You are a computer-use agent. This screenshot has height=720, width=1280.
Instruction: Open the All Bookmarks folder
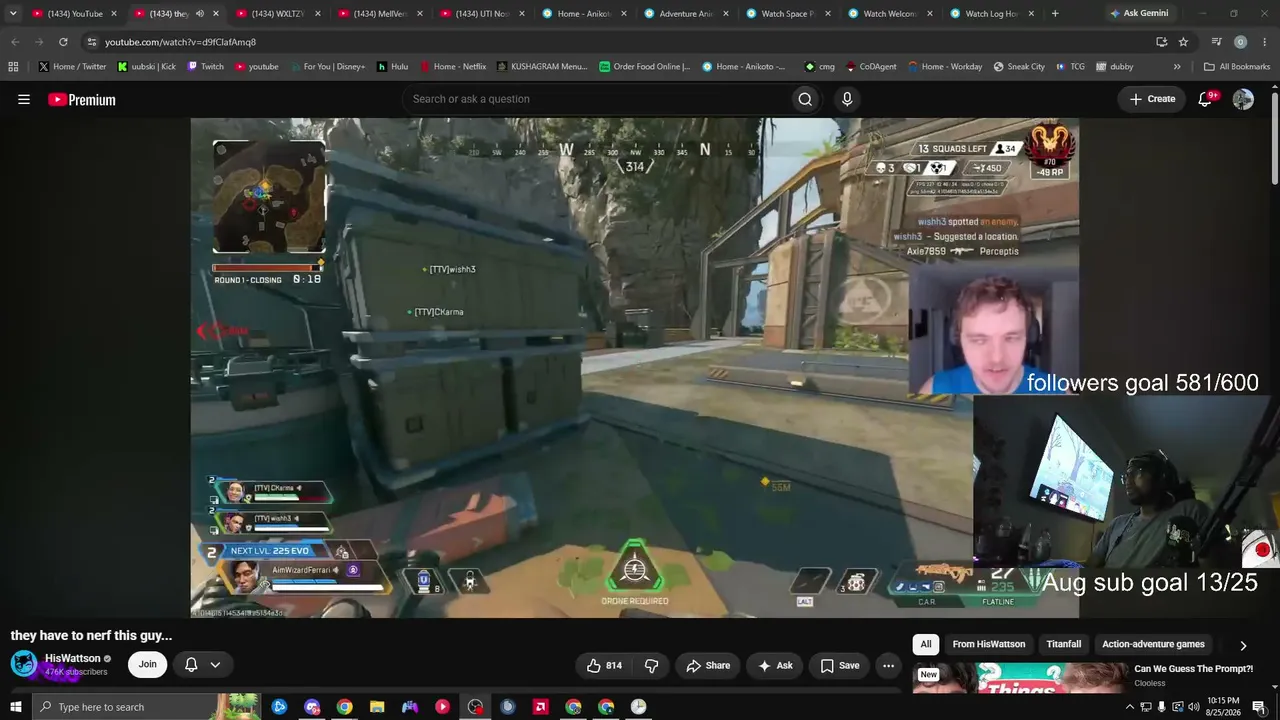(1236, 67)
